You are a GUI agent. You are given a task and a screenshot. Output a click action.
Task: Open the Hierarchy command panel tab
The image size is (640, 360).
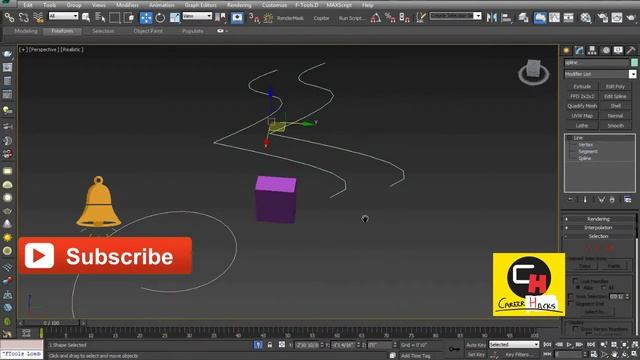(592, 50)
